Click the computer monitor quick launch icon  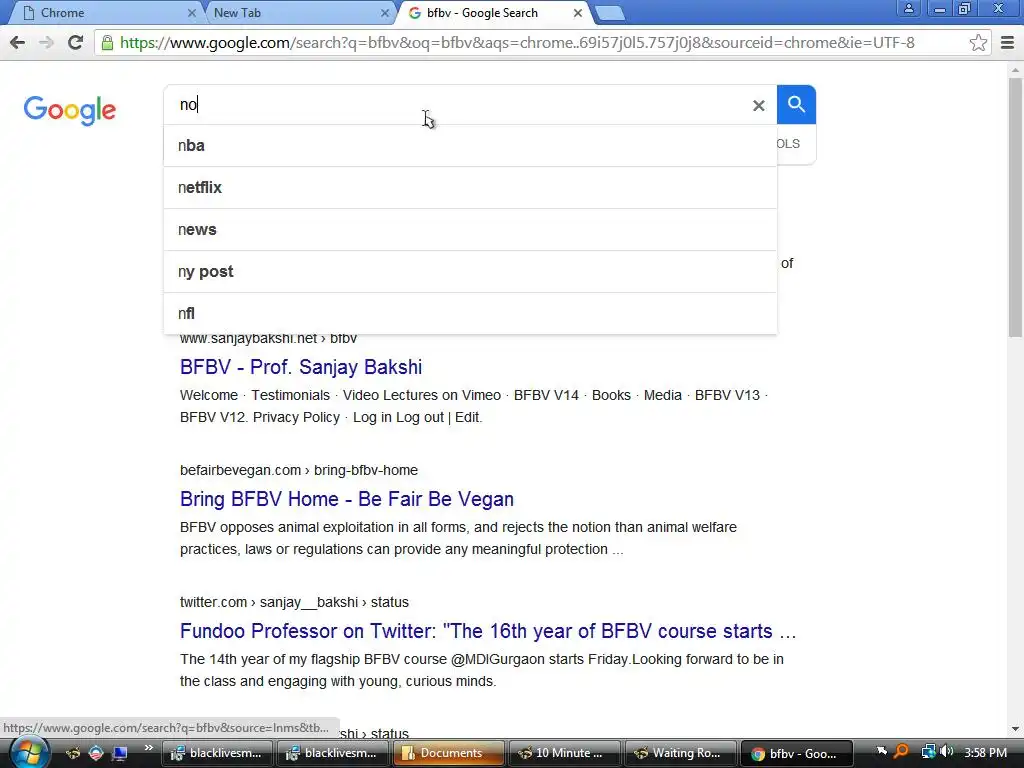tap(120, 753)
